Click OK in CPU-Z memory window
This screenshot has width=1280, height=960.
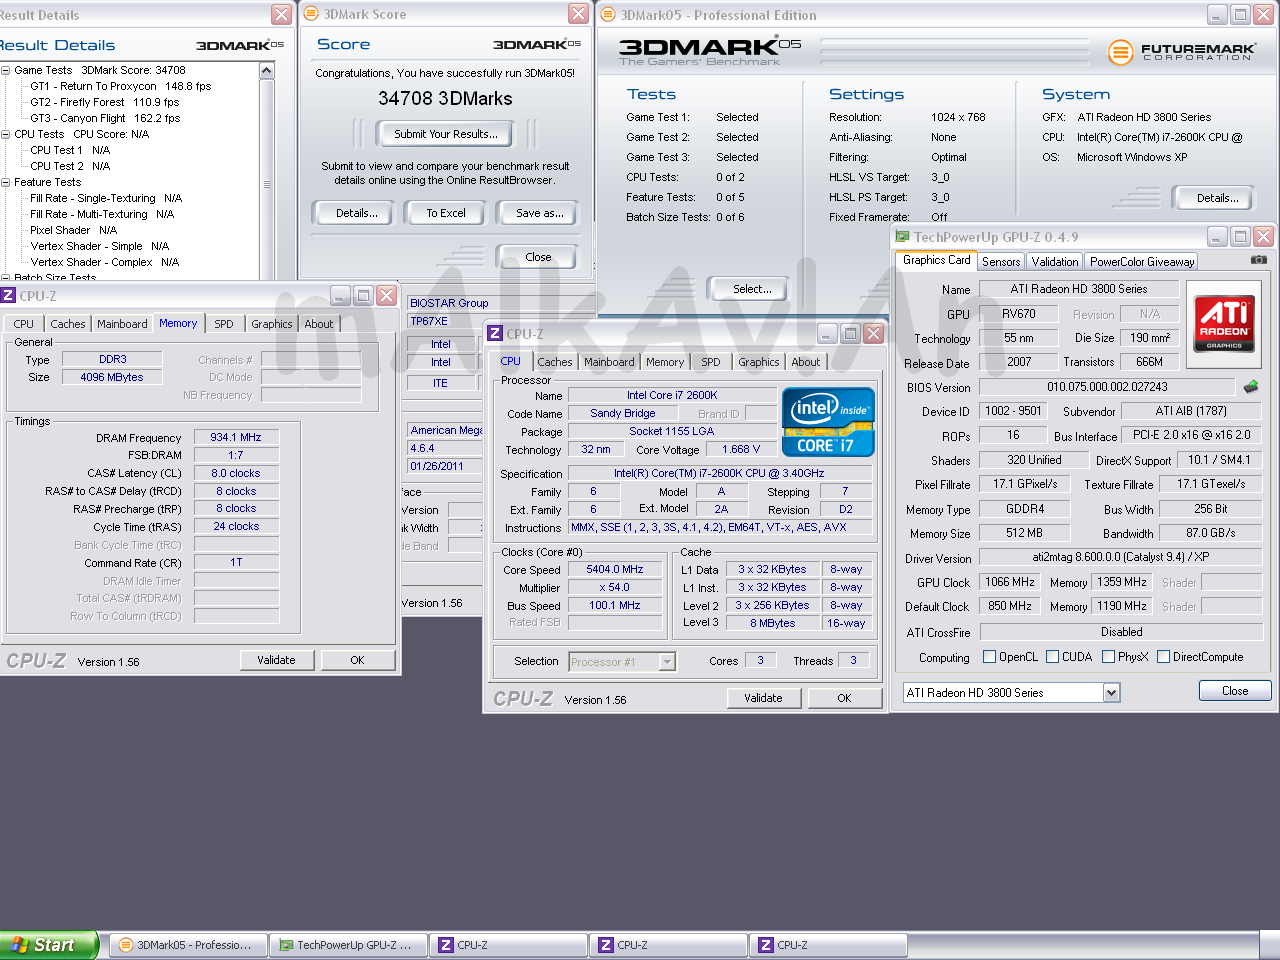point(357,660)
